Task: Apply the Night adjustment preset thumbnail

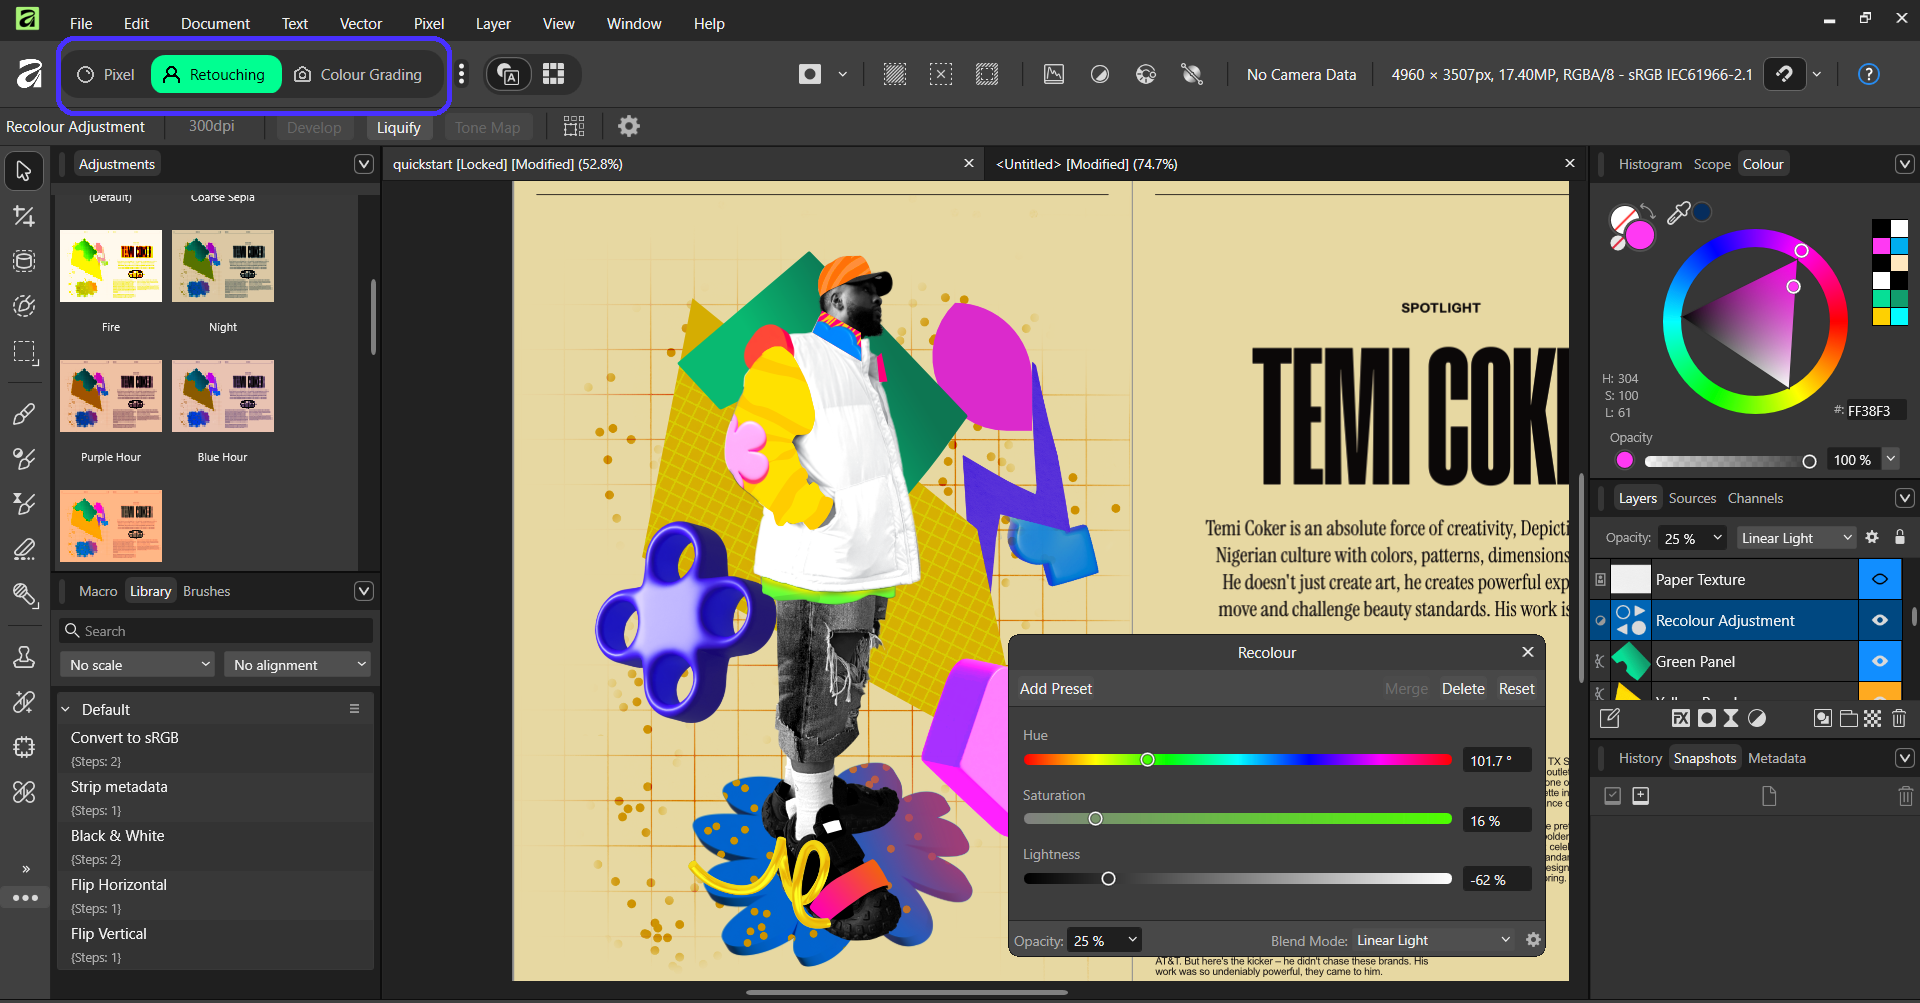Action: 223,267
